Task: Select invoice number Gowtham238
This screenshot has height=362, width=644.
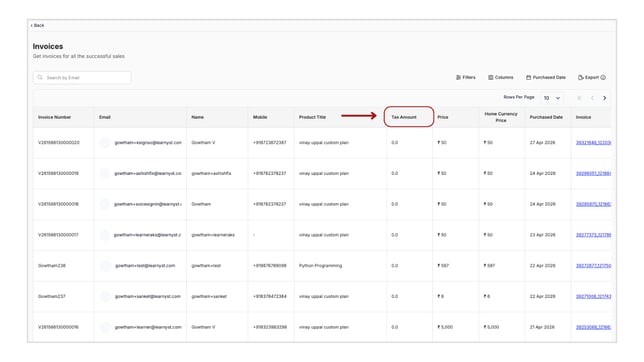Action: tap(52, 266)
